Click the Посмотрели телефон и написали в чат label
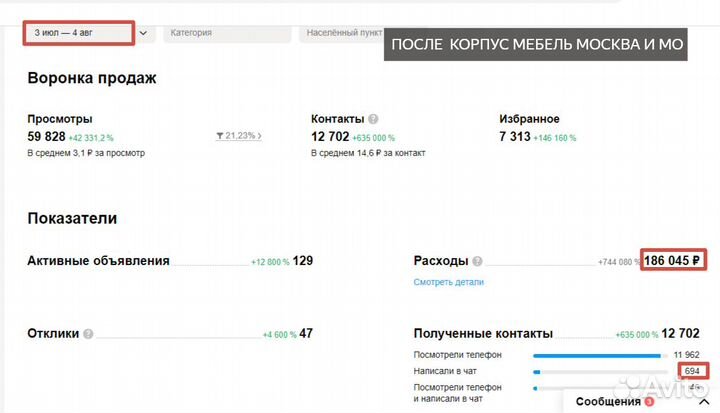The width and height of the screenshot is (720, 413). pos(458,393)
